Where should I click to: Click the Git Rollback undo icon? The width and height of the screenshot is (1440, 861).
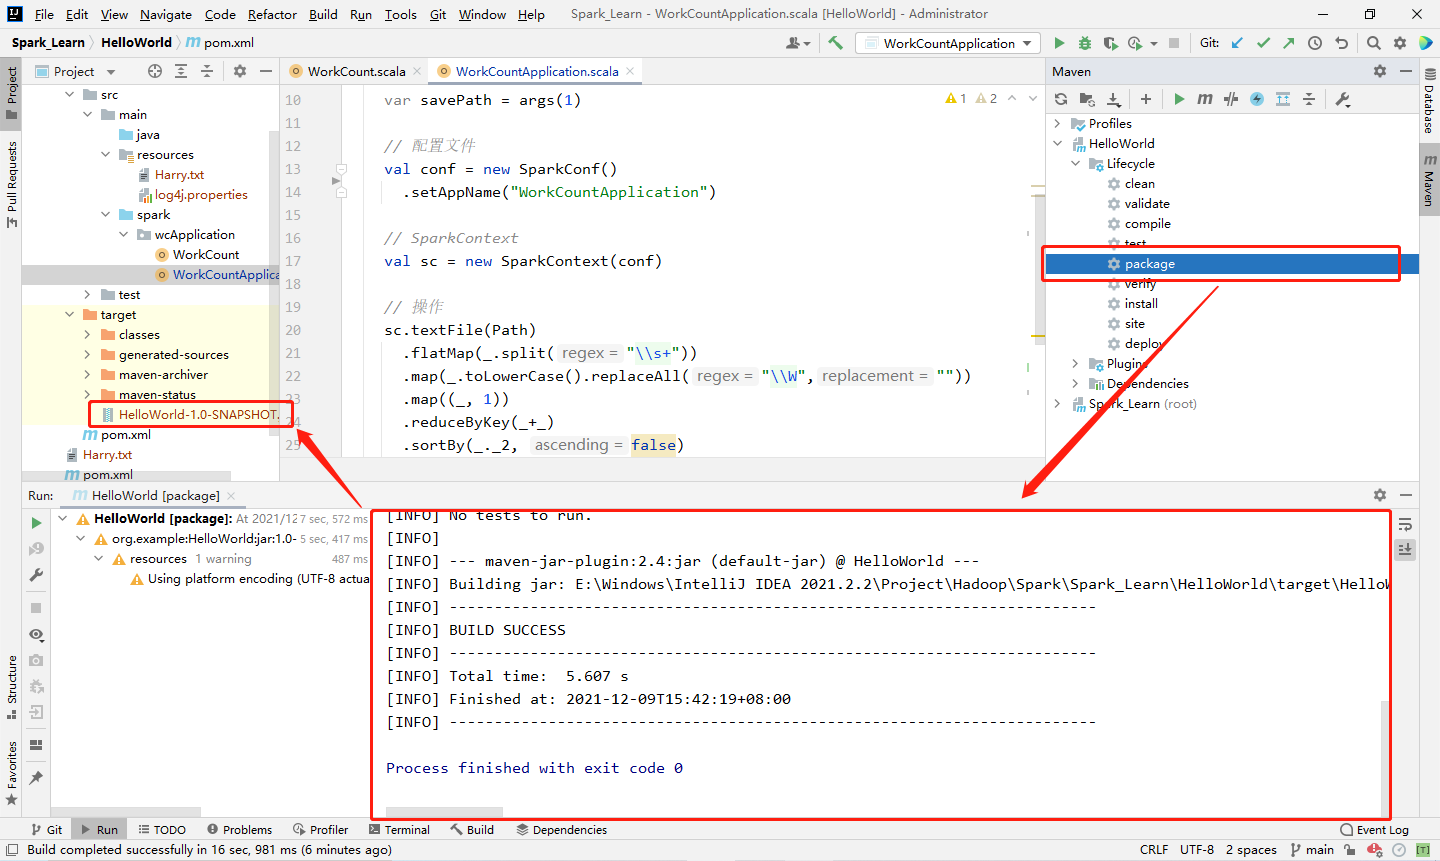[x=1341, y=43]
